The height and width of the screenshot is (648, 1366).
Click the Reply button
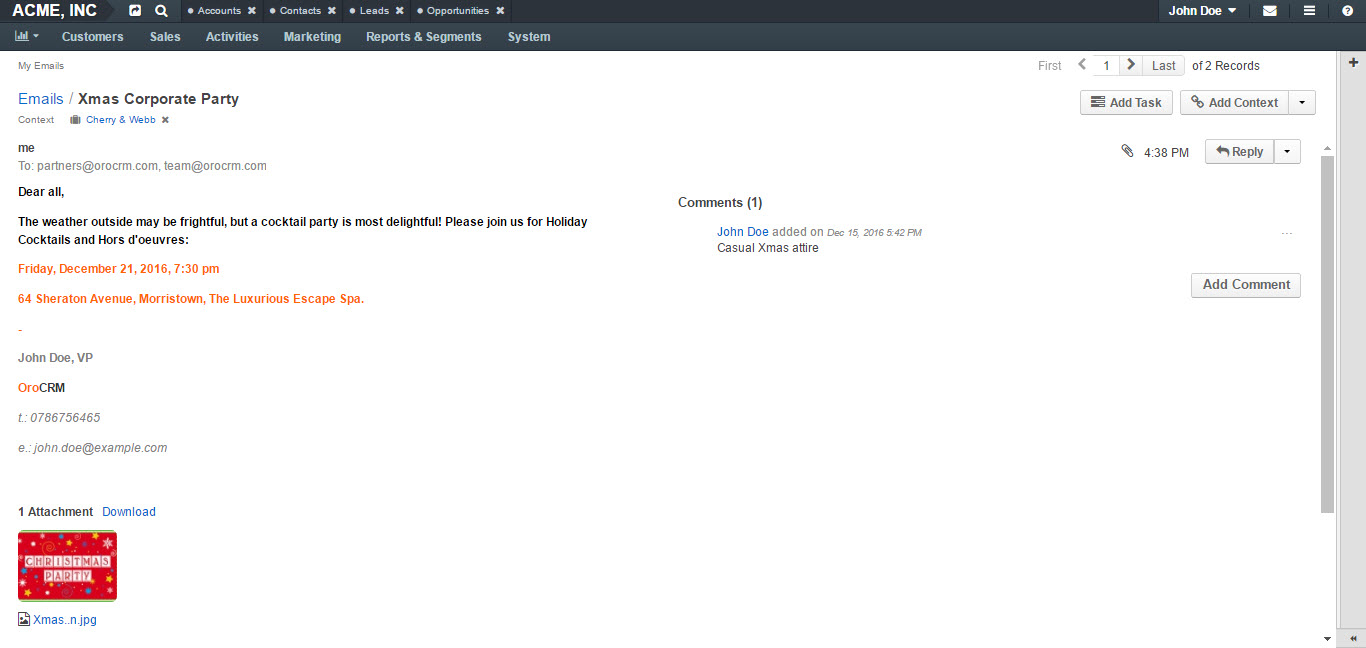click(x=1240, y=151)
